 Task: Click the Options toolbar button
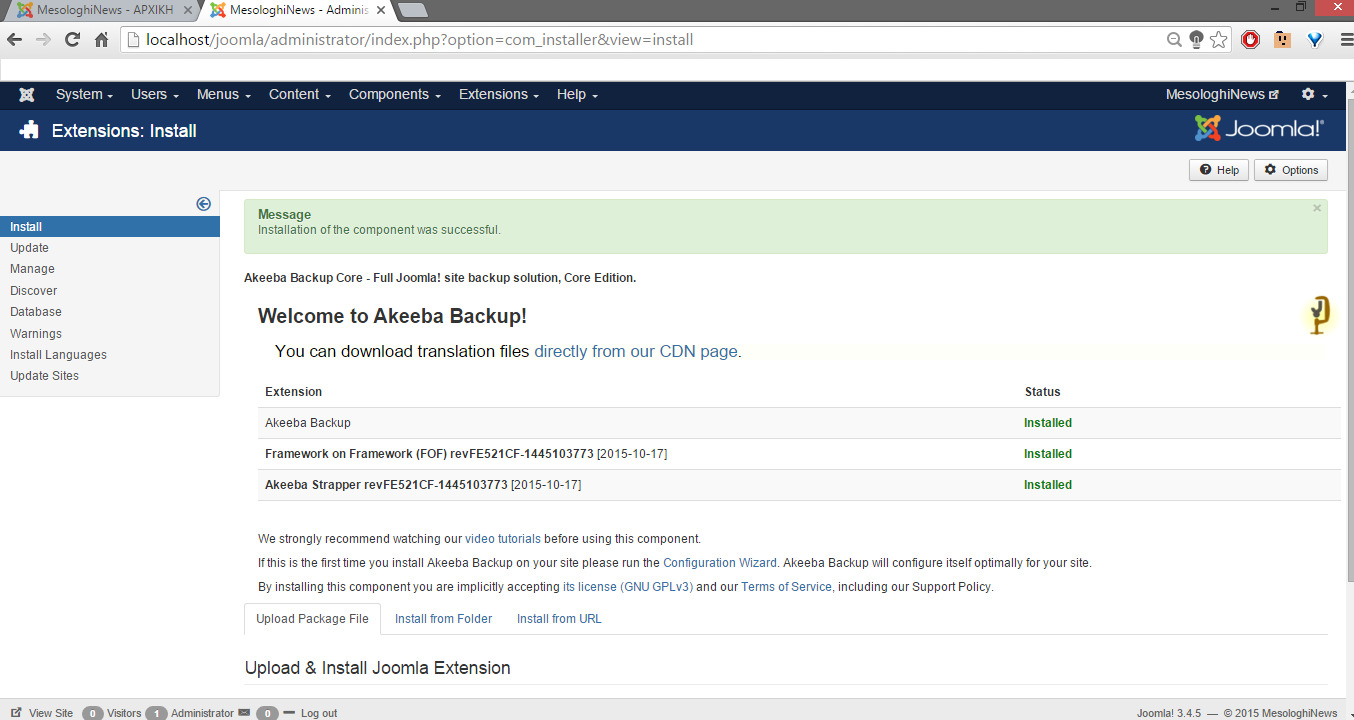tap(1291, 170)
